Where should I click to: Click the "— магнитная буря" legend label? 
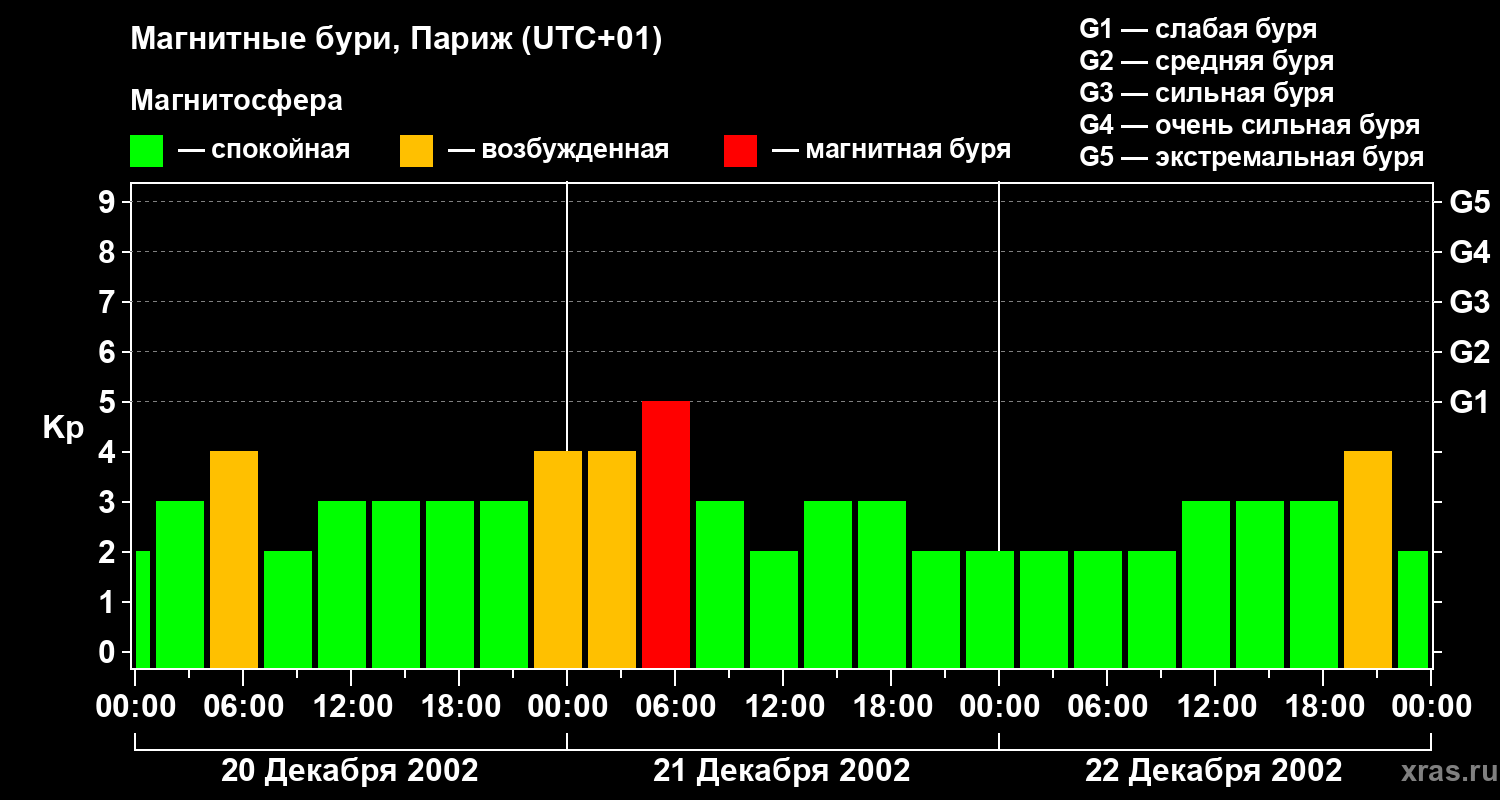[891, 150]
